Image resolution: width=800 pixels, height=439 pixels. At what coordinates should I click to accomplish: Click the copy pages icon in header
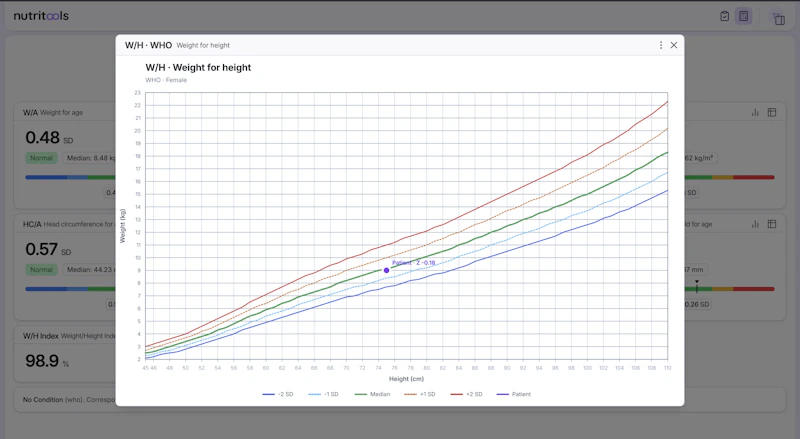[779, 19]
